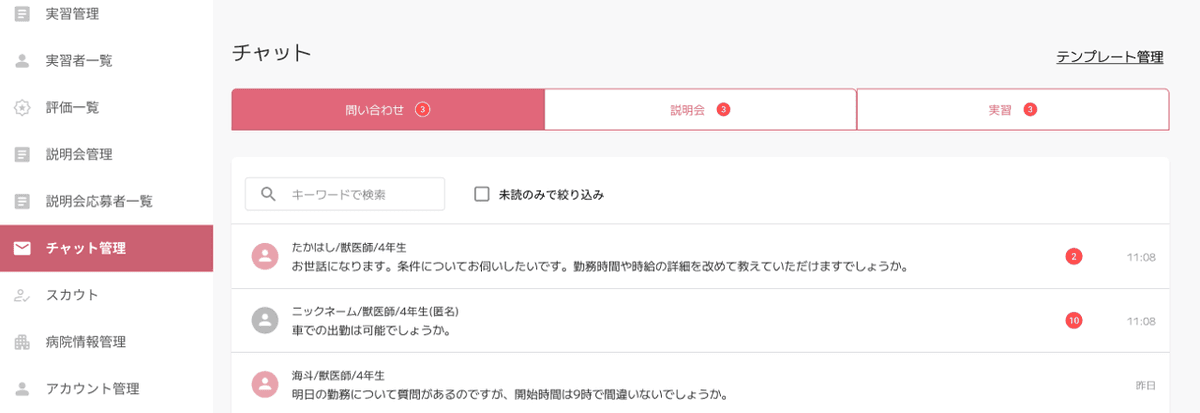The height and width of the screenshot is (413, 1200).
Task: Switch to the 実習 tab
Action: click(1012, 110)
